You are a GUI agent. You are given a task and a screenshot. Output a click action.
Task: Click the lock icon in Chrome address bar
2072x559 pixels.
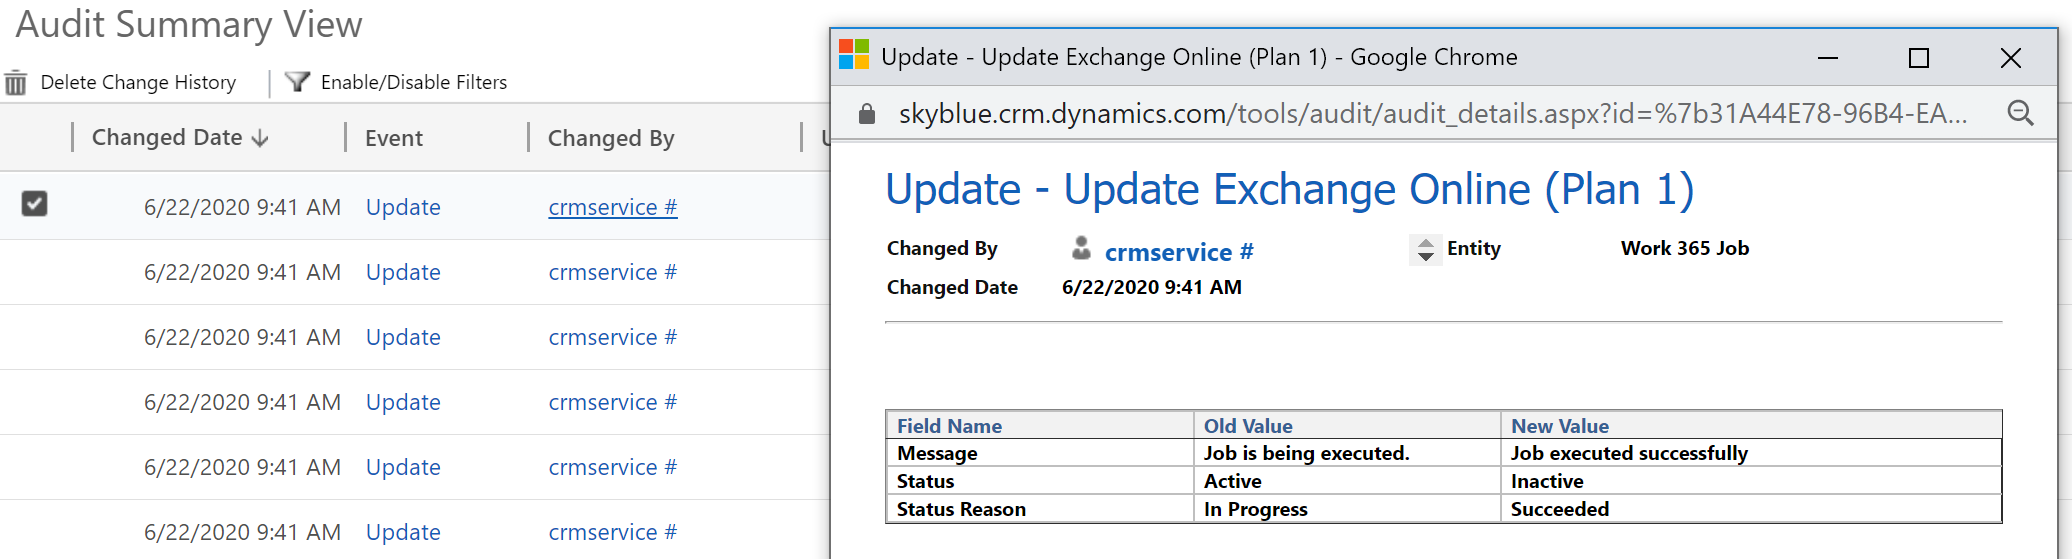point(867,114)
